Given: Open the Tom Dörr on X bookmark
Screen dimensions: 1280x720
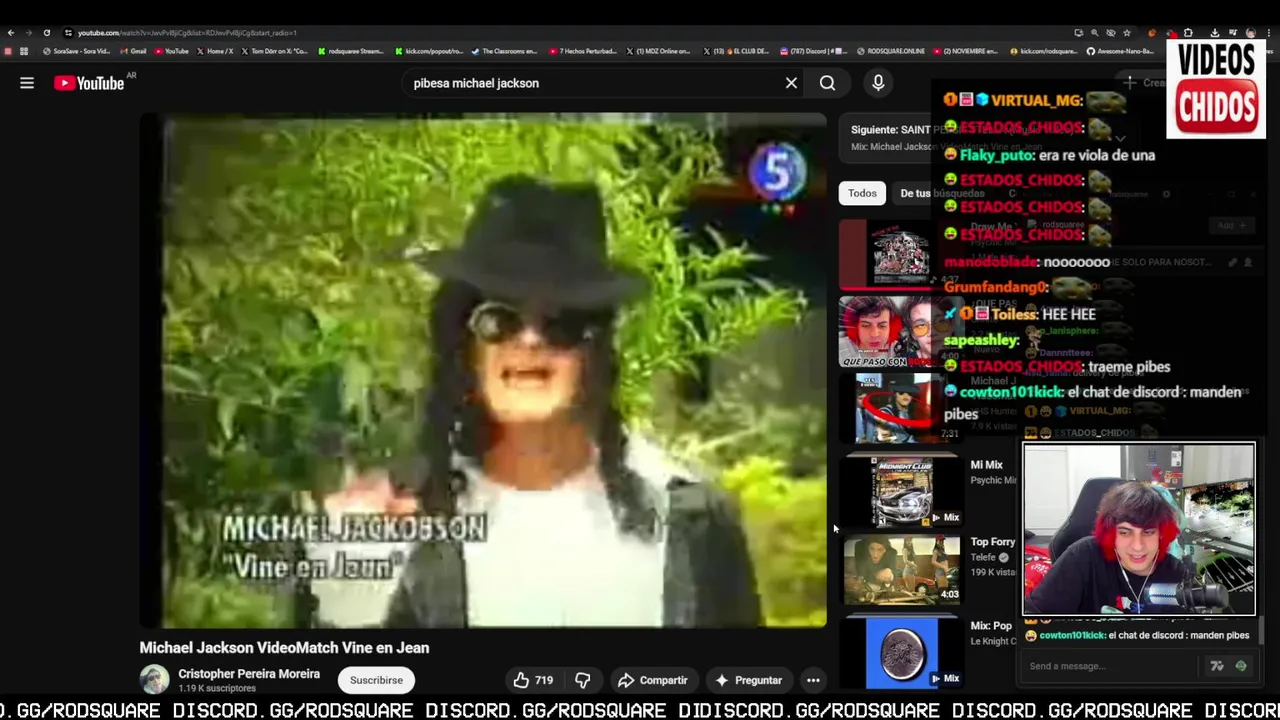Looking at the screenshot, I should (274, 51).
